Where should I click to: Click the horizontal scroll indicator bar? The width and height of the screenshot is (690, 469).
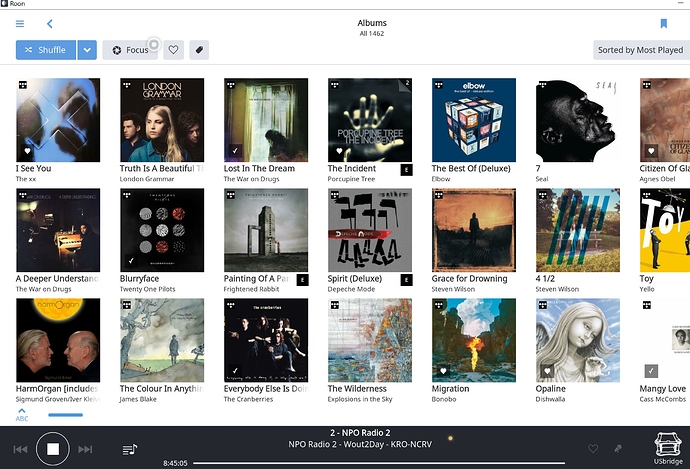(66, 414)
